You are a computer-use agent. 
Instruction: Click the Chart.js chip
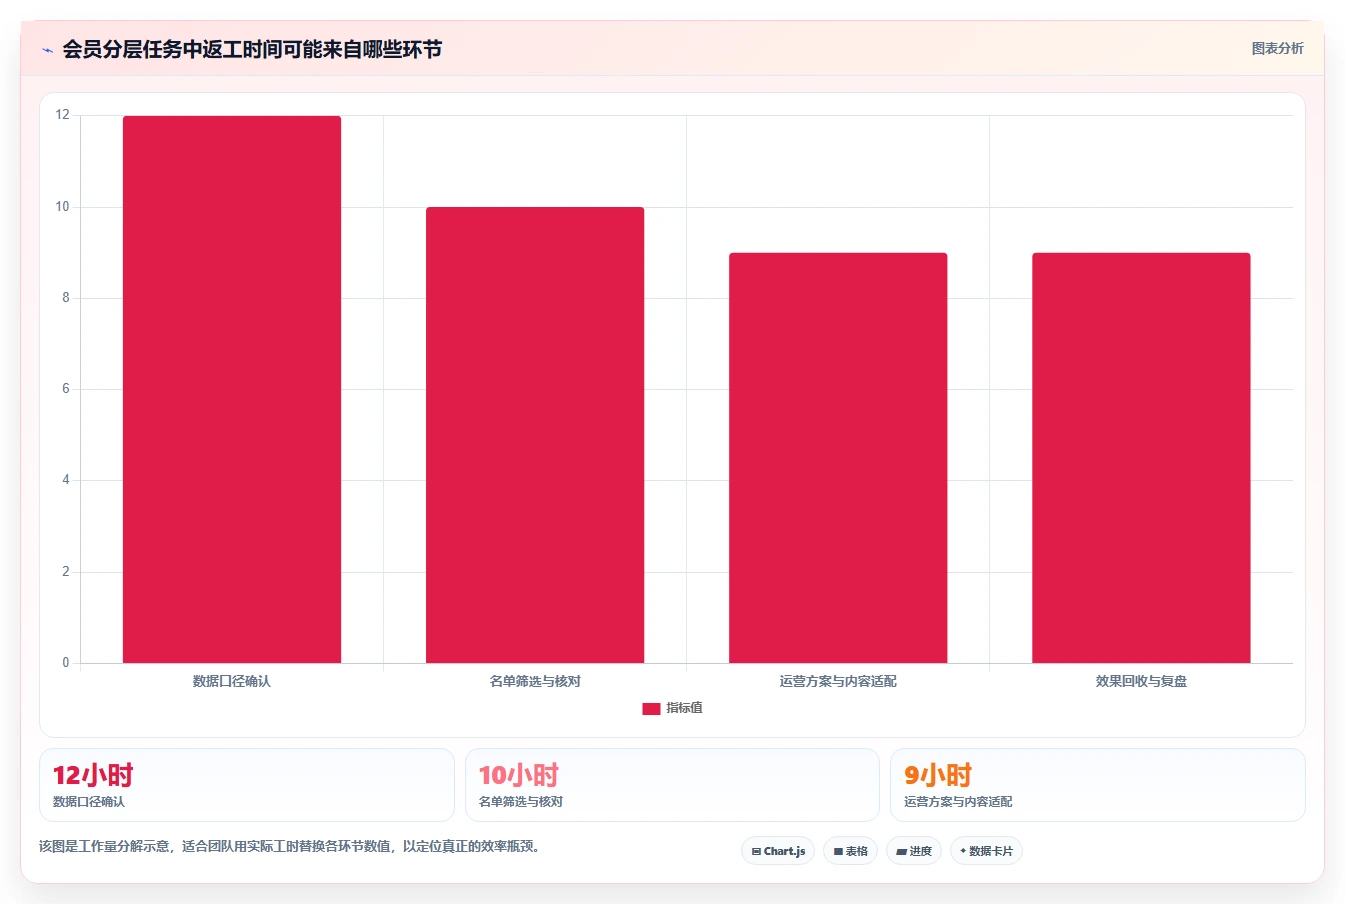[778, 851]
